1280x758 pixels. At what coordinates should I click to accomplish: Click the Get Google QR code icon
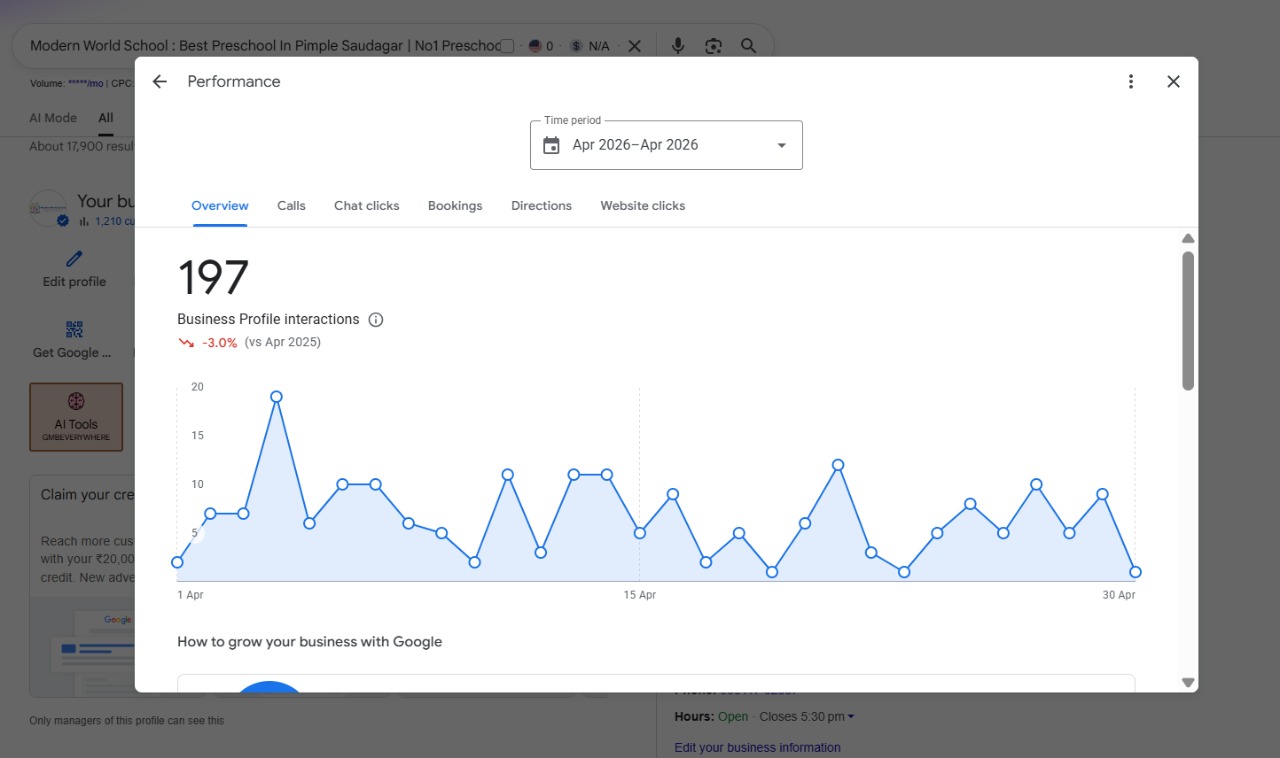click(74, 329)
